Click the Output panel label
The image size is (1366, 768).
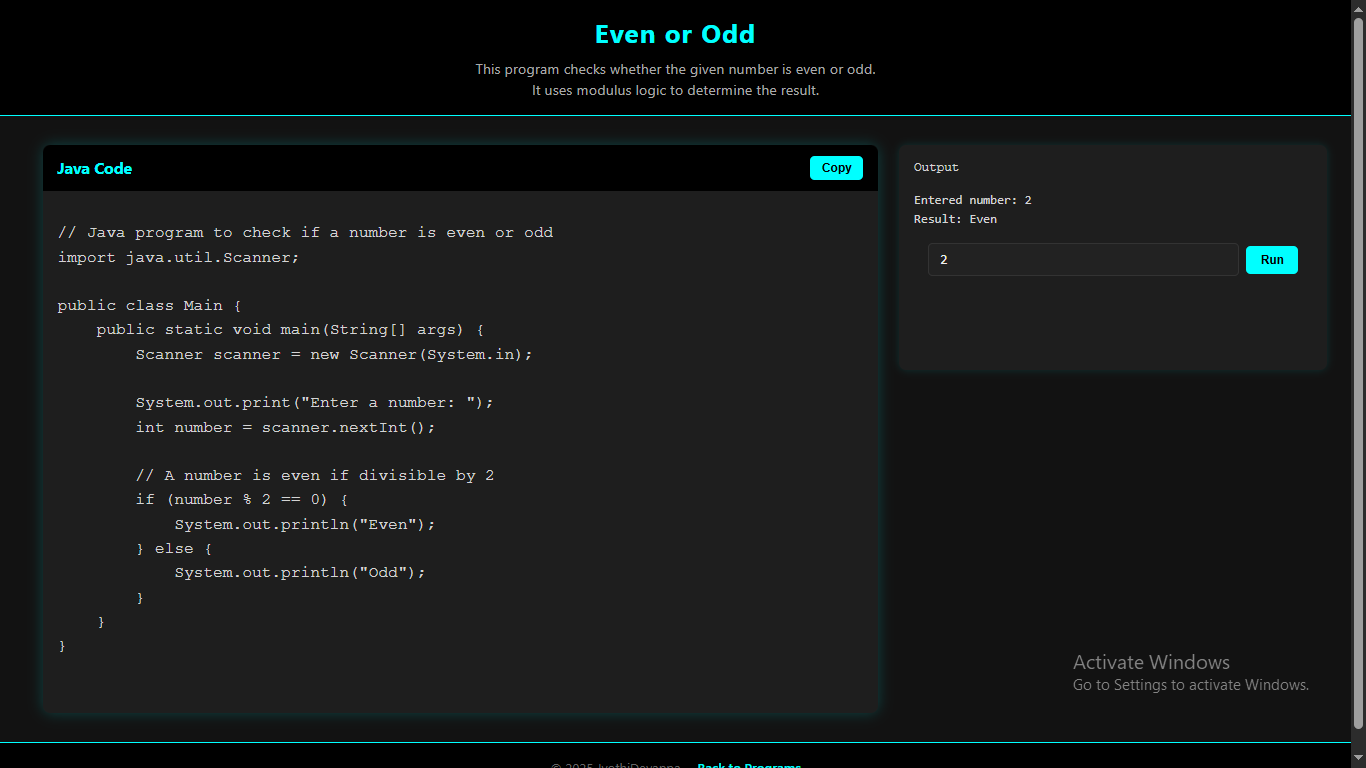935,167
